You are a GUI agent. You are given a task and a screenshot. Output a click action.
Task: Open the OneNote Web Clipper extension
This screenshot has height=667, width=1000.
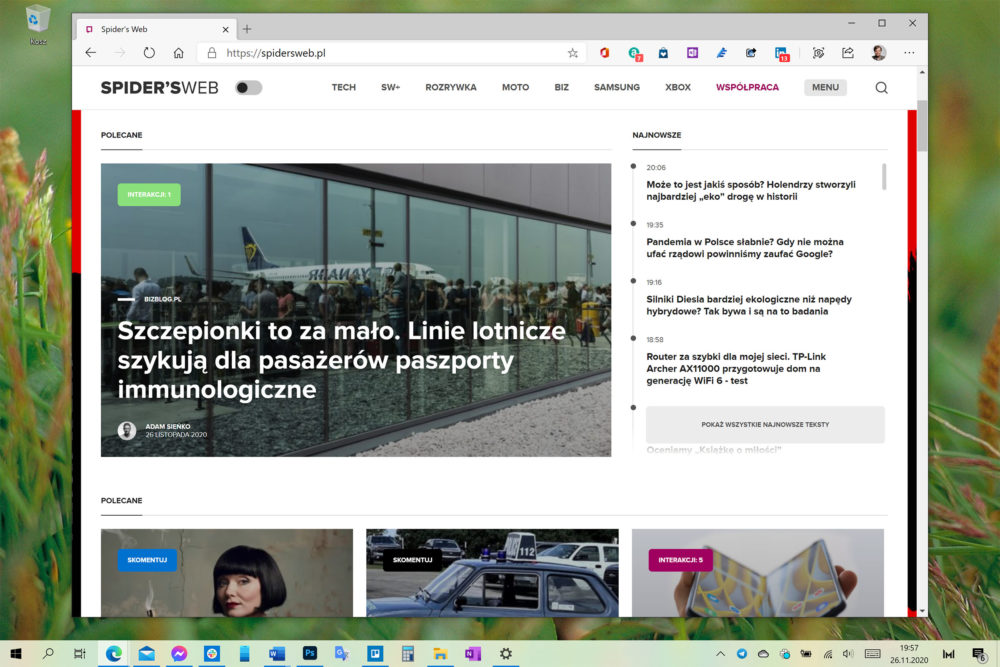click(x=693, y=53)
